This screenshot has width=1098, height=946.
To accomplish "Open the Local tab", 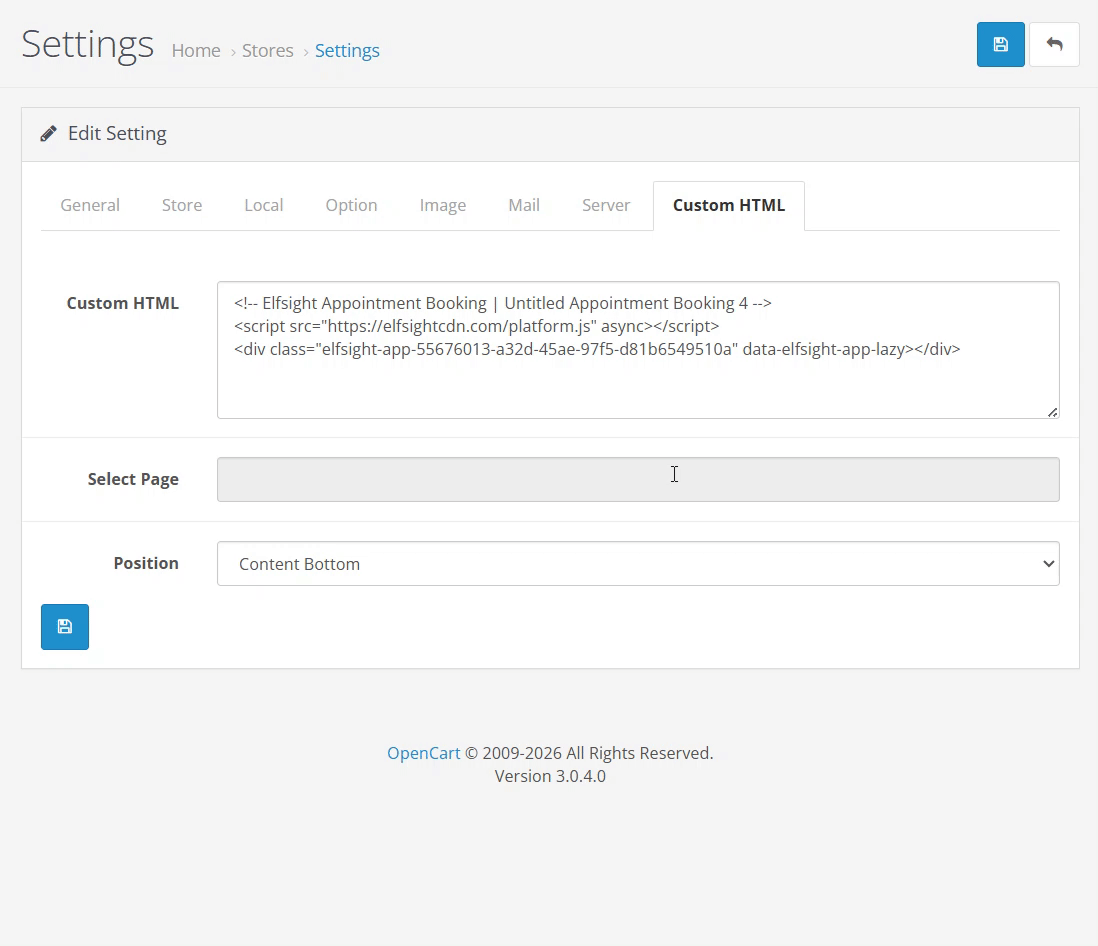I will [x=264, y=205].
